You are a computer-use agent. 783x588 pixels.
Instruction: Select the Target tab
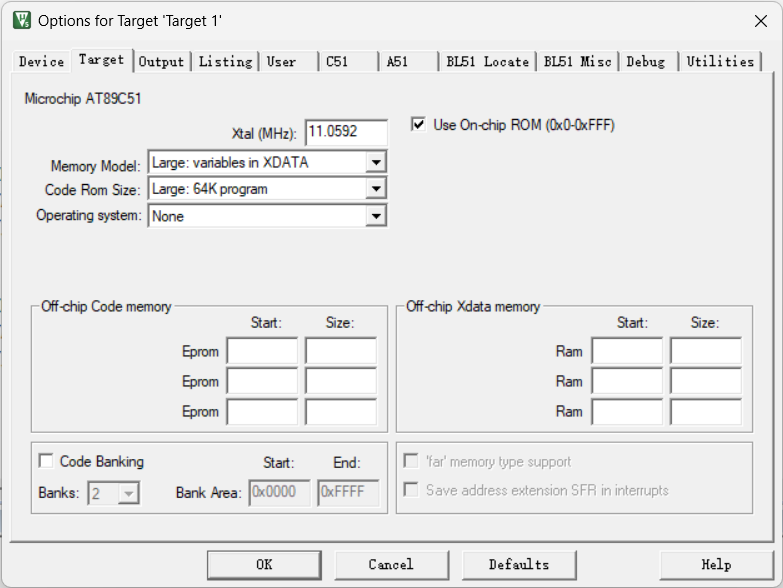tap(102, 60)
